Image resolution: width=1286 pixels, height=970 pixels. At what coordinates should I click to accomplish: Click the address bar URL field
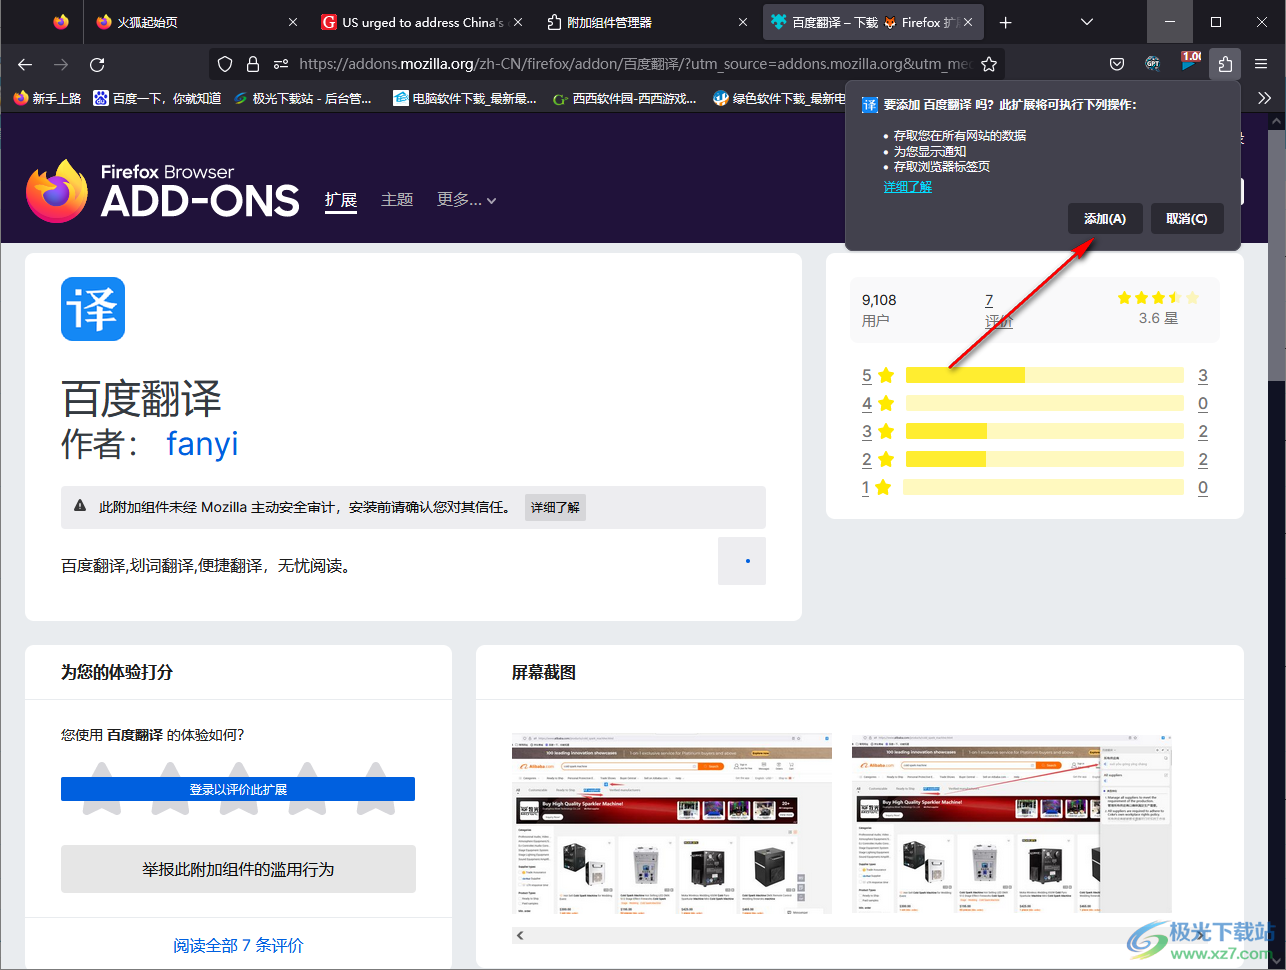click(635, 64)
